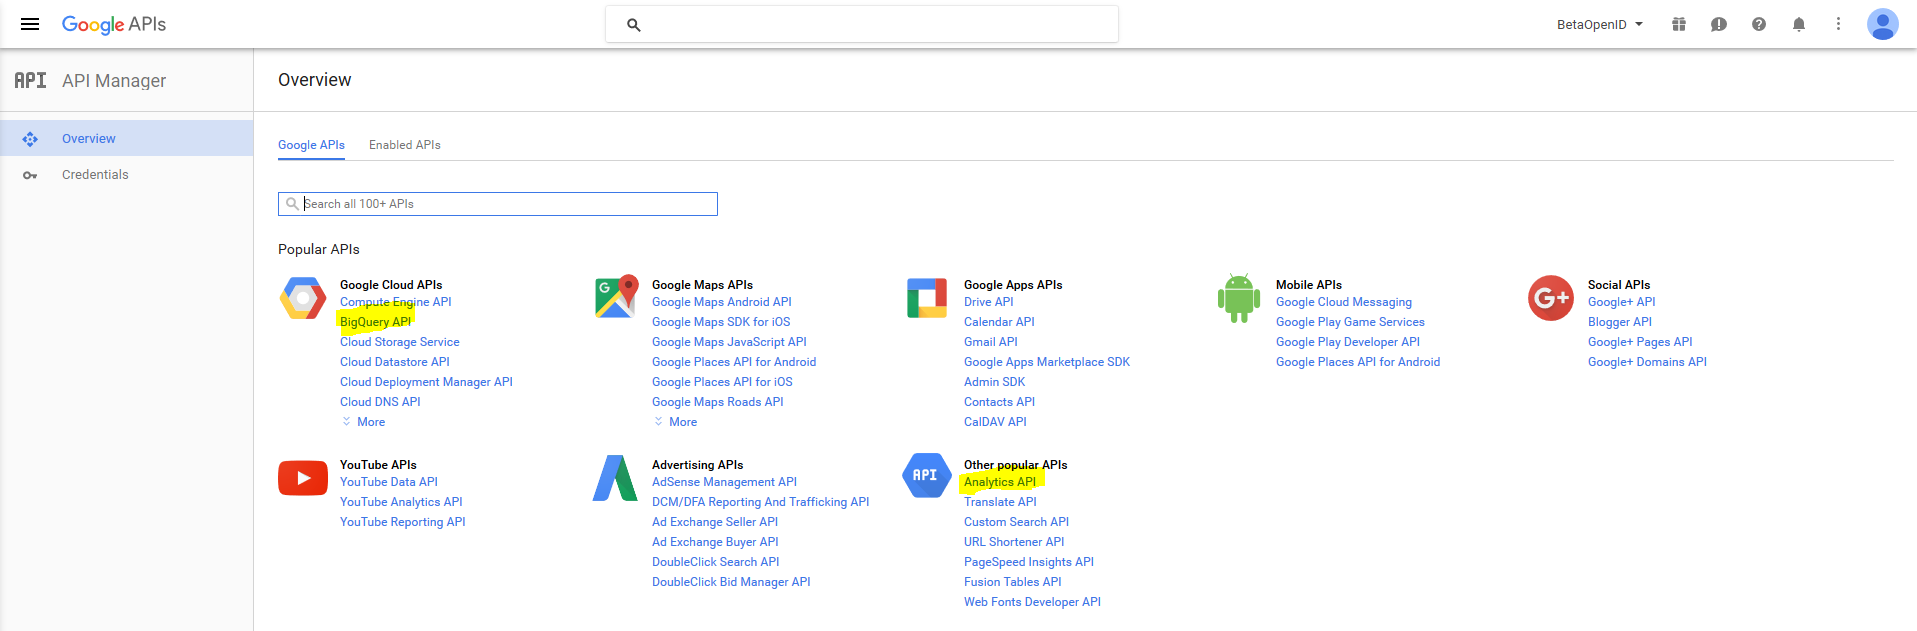Viewport: 1917px width, 631px height.
Task: Click the Google+ Social APIs icon
Action: (x=1551, y=298)
